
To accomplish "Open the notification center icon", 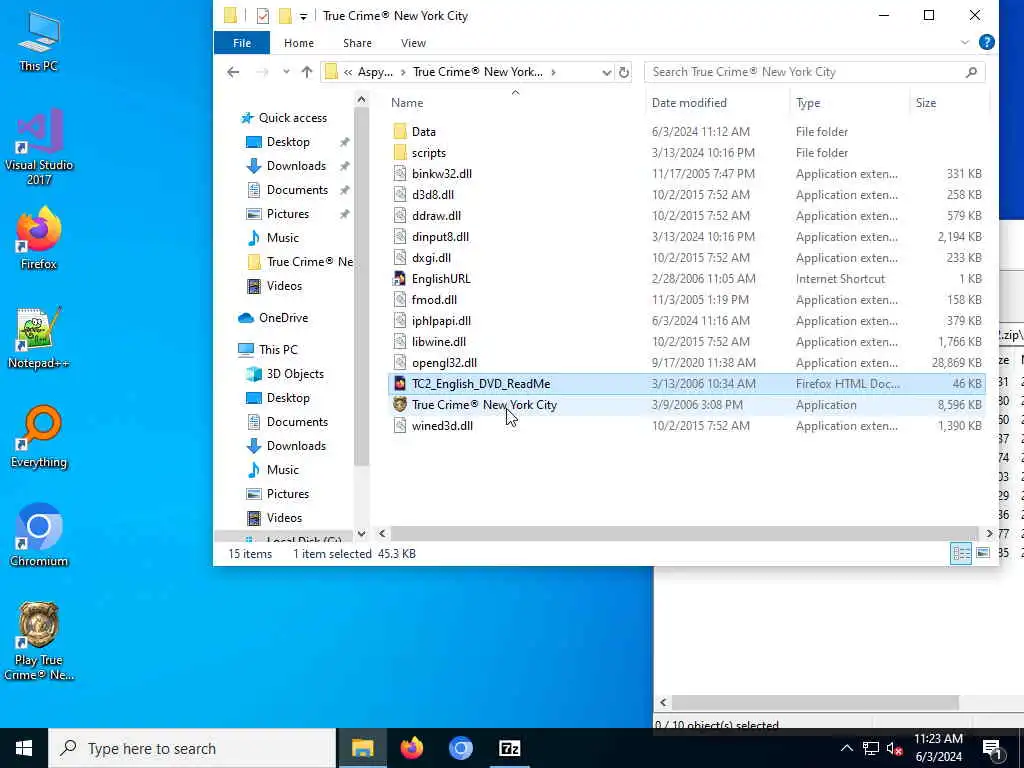I will coord(993,748).
